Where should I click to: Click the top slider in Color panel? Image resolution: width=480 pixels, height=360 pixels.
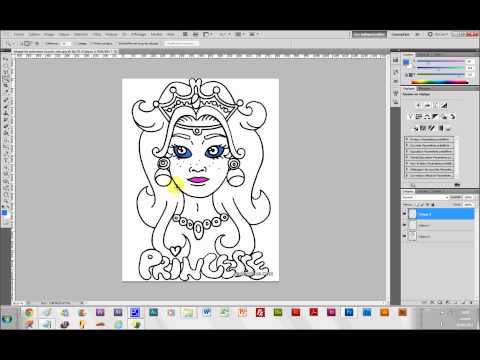440,62
